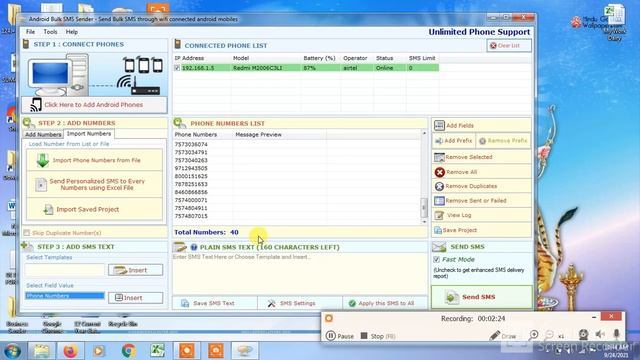The width and height of the screenshot is (640, 360).
Task: Click Apply this SMS to All checkmark icon
Action: click(x=352, y=303)
